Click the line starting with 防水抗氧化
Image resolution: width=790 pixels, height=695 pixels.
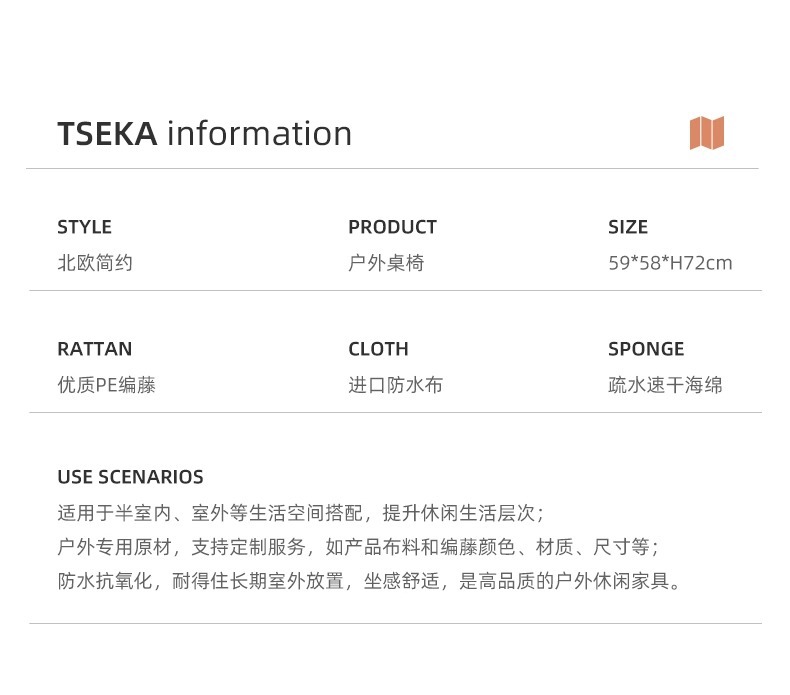pyautogui.click(x=372, y=581)
